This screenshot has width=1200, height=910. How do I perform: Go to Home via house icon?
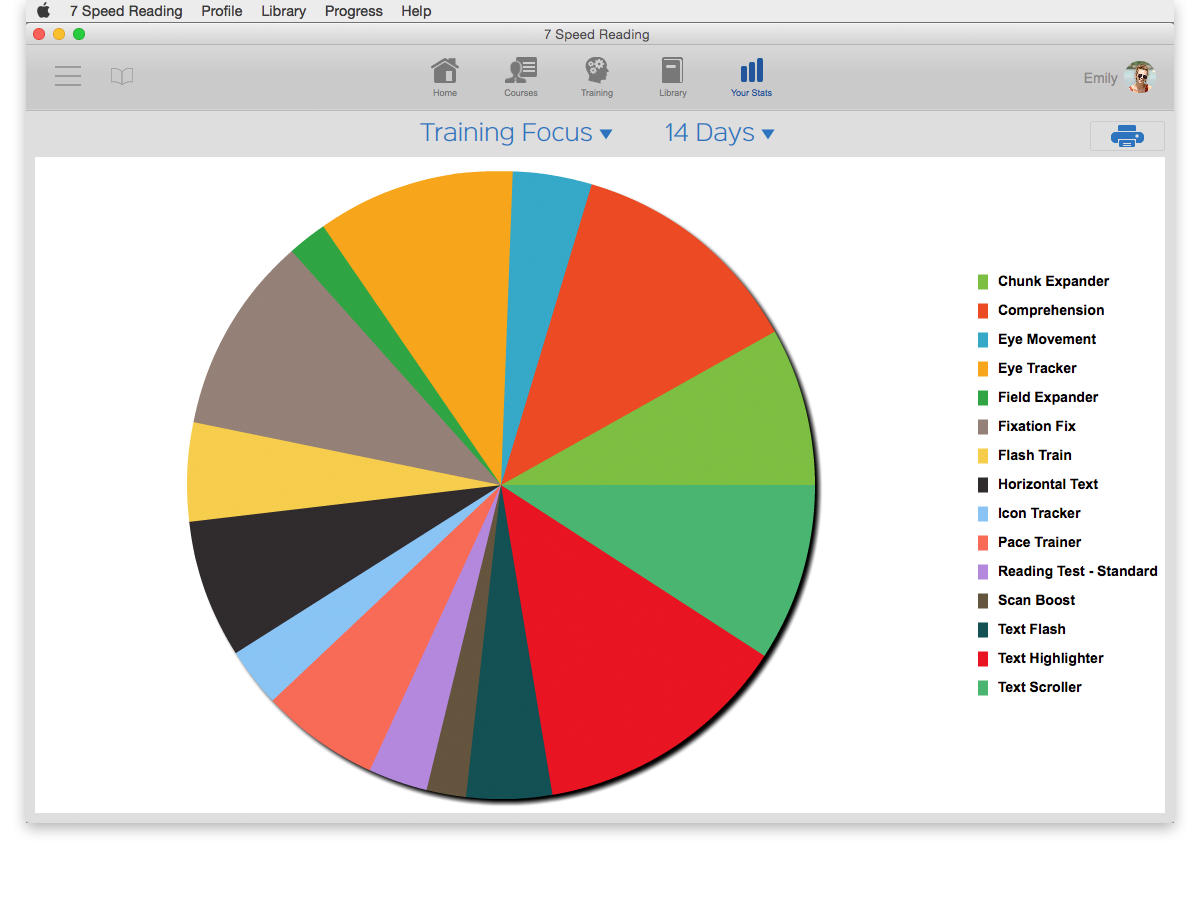(445, 76)
